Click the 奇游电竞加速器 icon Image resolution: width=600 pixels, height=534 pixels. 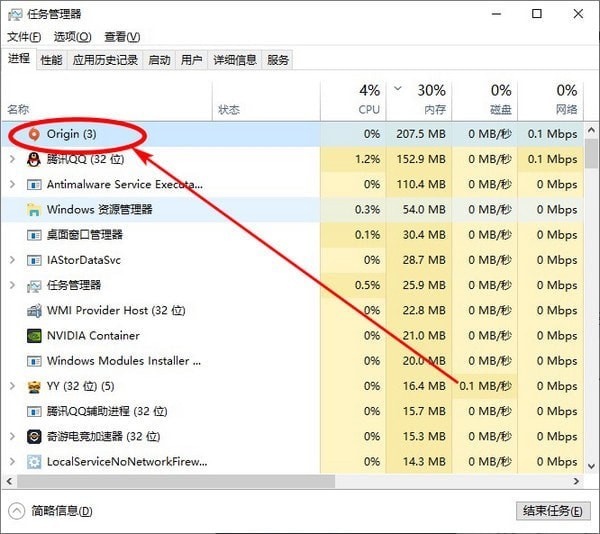[34, 436]
